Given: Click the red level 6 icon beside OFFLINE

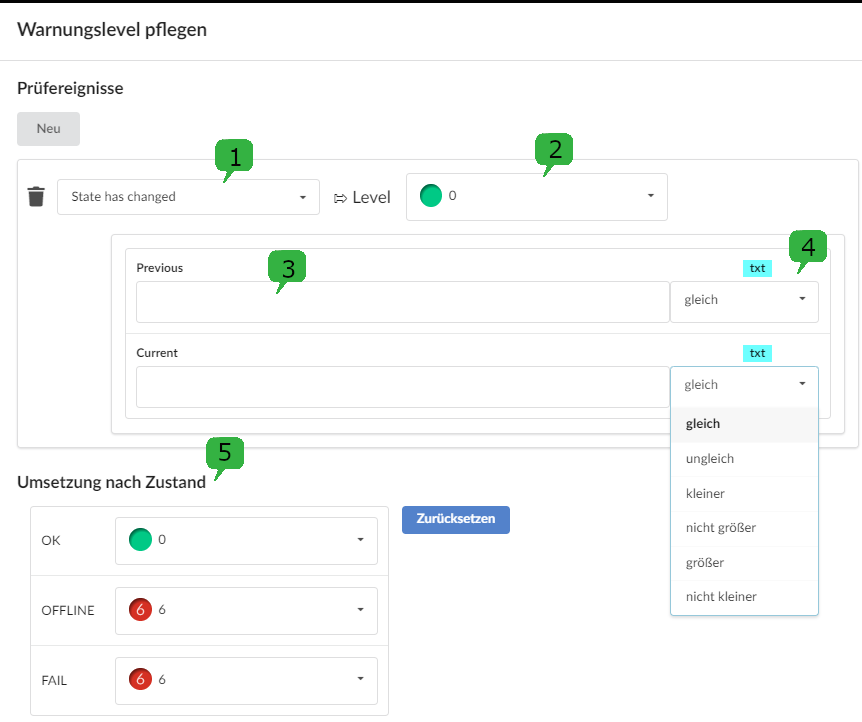Looking at the screenshot, I should [x=140, y=609].
